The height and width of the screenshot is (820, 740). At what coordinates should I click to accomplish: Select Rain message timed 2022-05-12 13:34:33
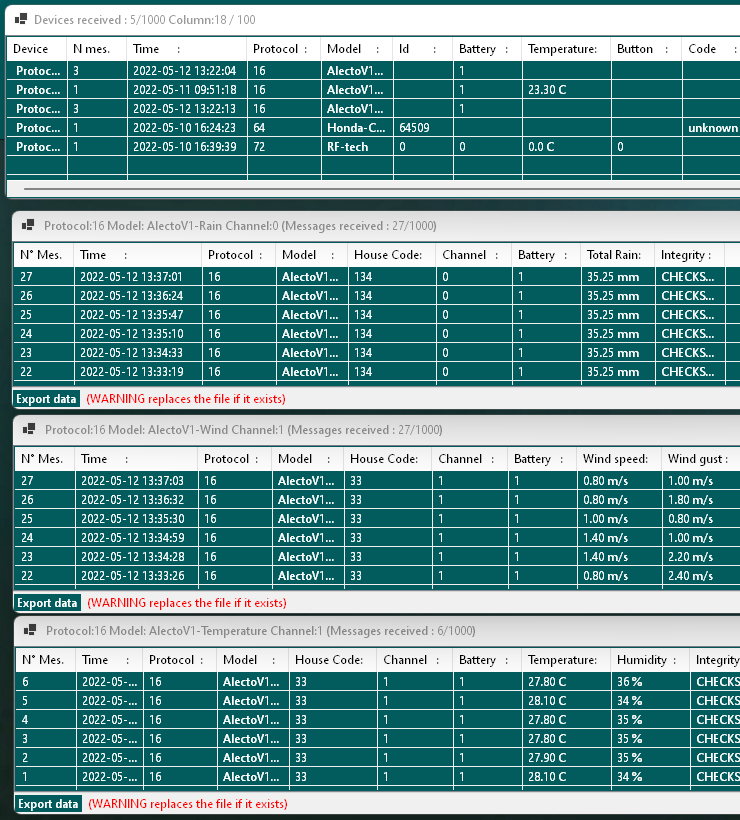(x=377, y=353)
